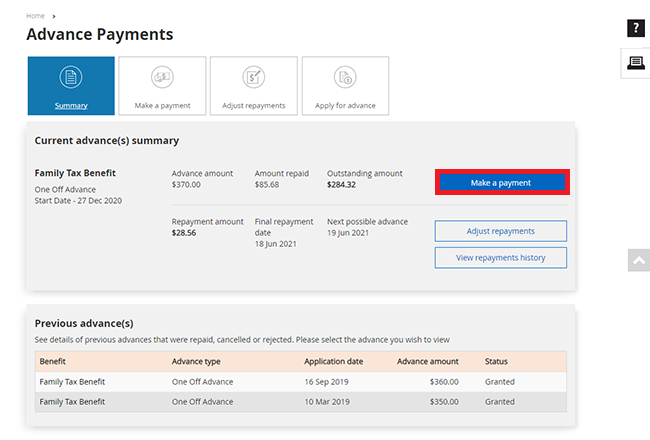
Task: Click the scroll-to-top arrow icon
Action: (x=638, y=260)
